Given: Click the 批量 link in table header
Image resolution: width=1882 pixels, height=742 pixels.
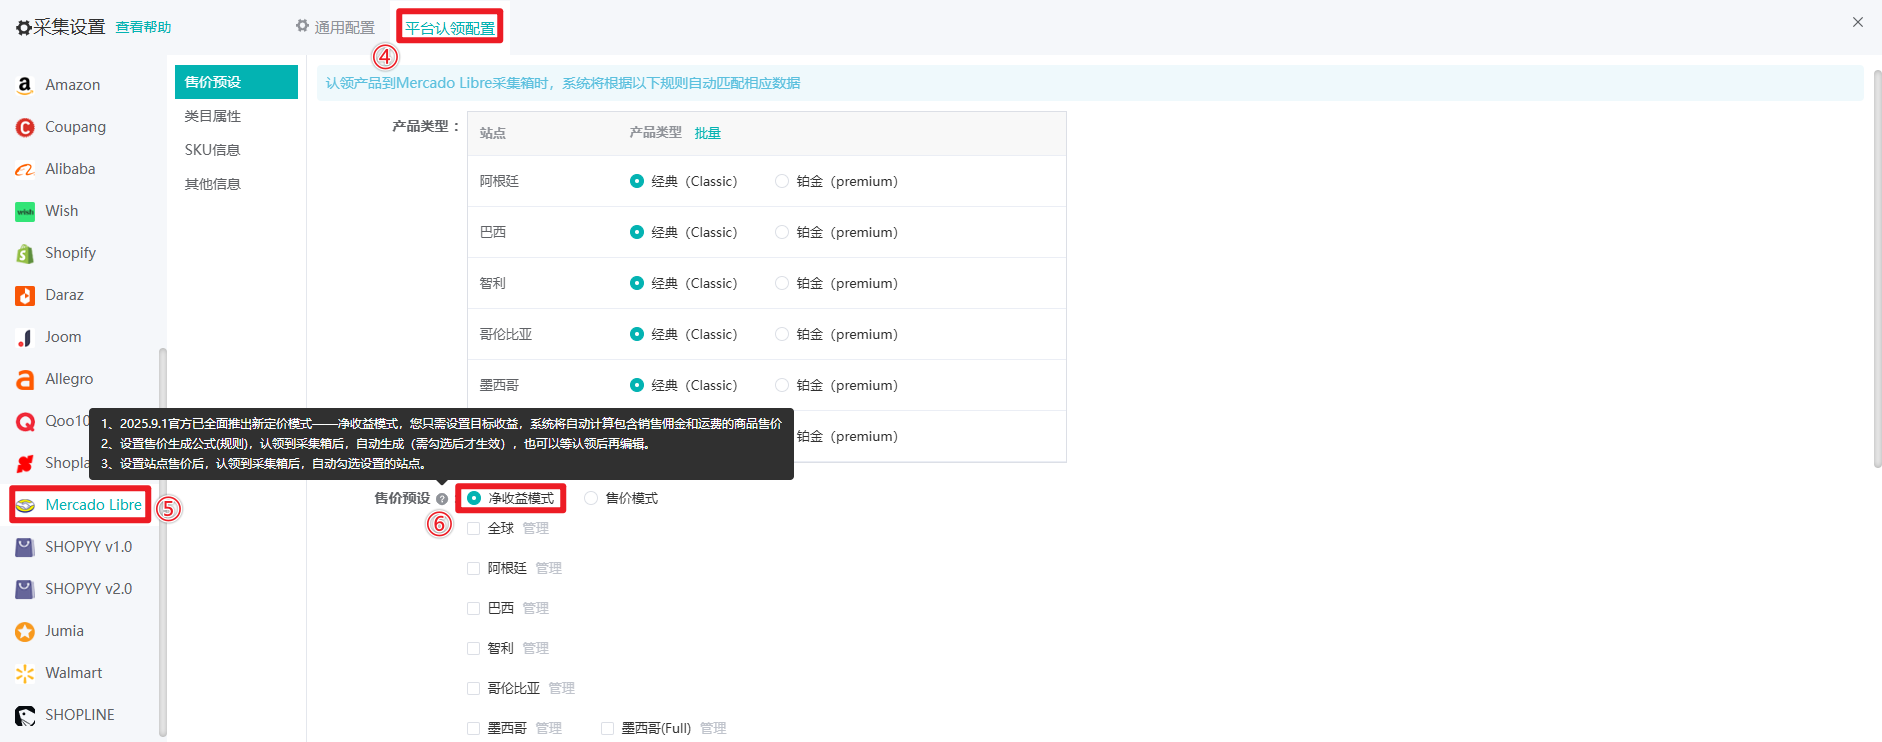Looking at the screenshot, I should [x=707, y=133].
